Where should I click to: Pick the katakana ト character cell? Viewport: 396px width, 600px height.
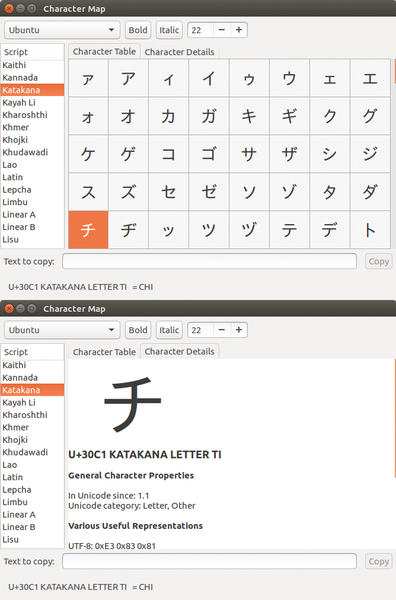(370, 230)
